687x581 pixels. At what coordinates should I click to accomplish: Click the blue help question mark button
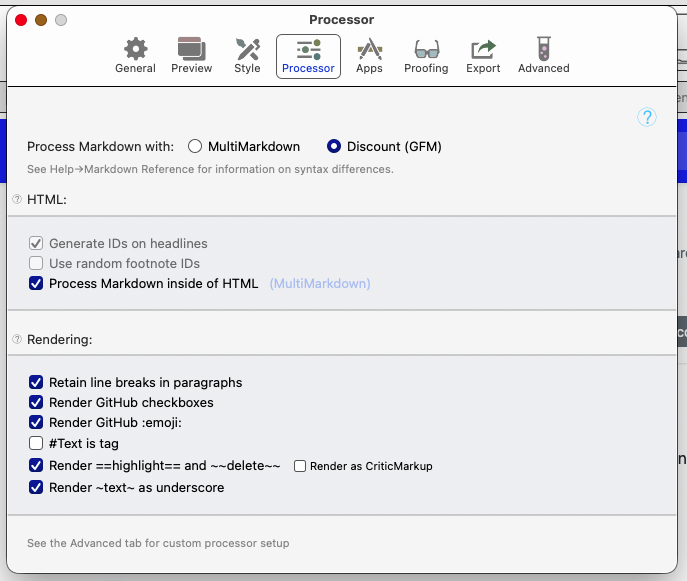pos(647,117)
